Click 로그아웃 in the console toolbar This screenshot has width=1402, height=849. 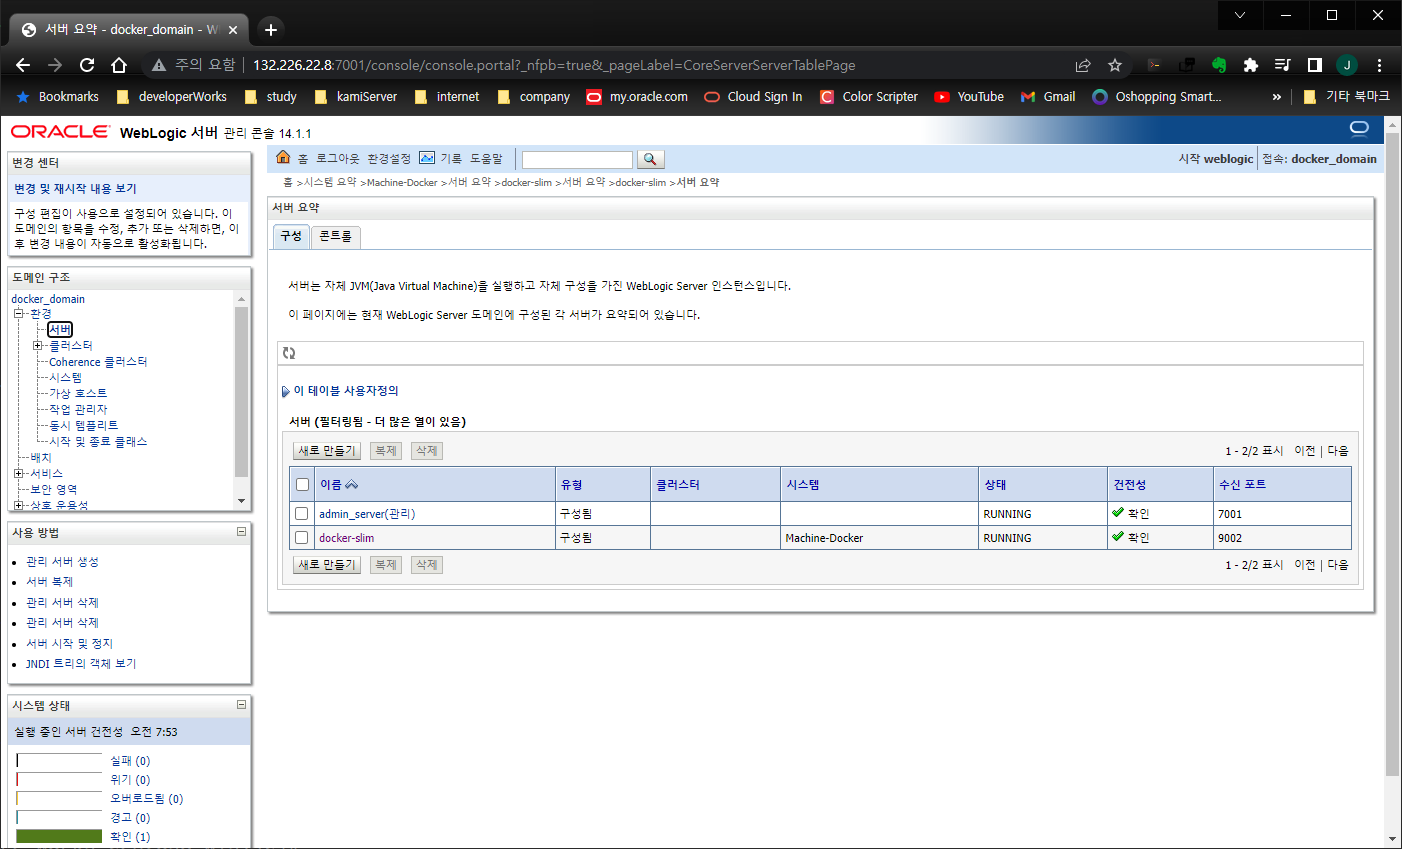[x=338, y=159]
